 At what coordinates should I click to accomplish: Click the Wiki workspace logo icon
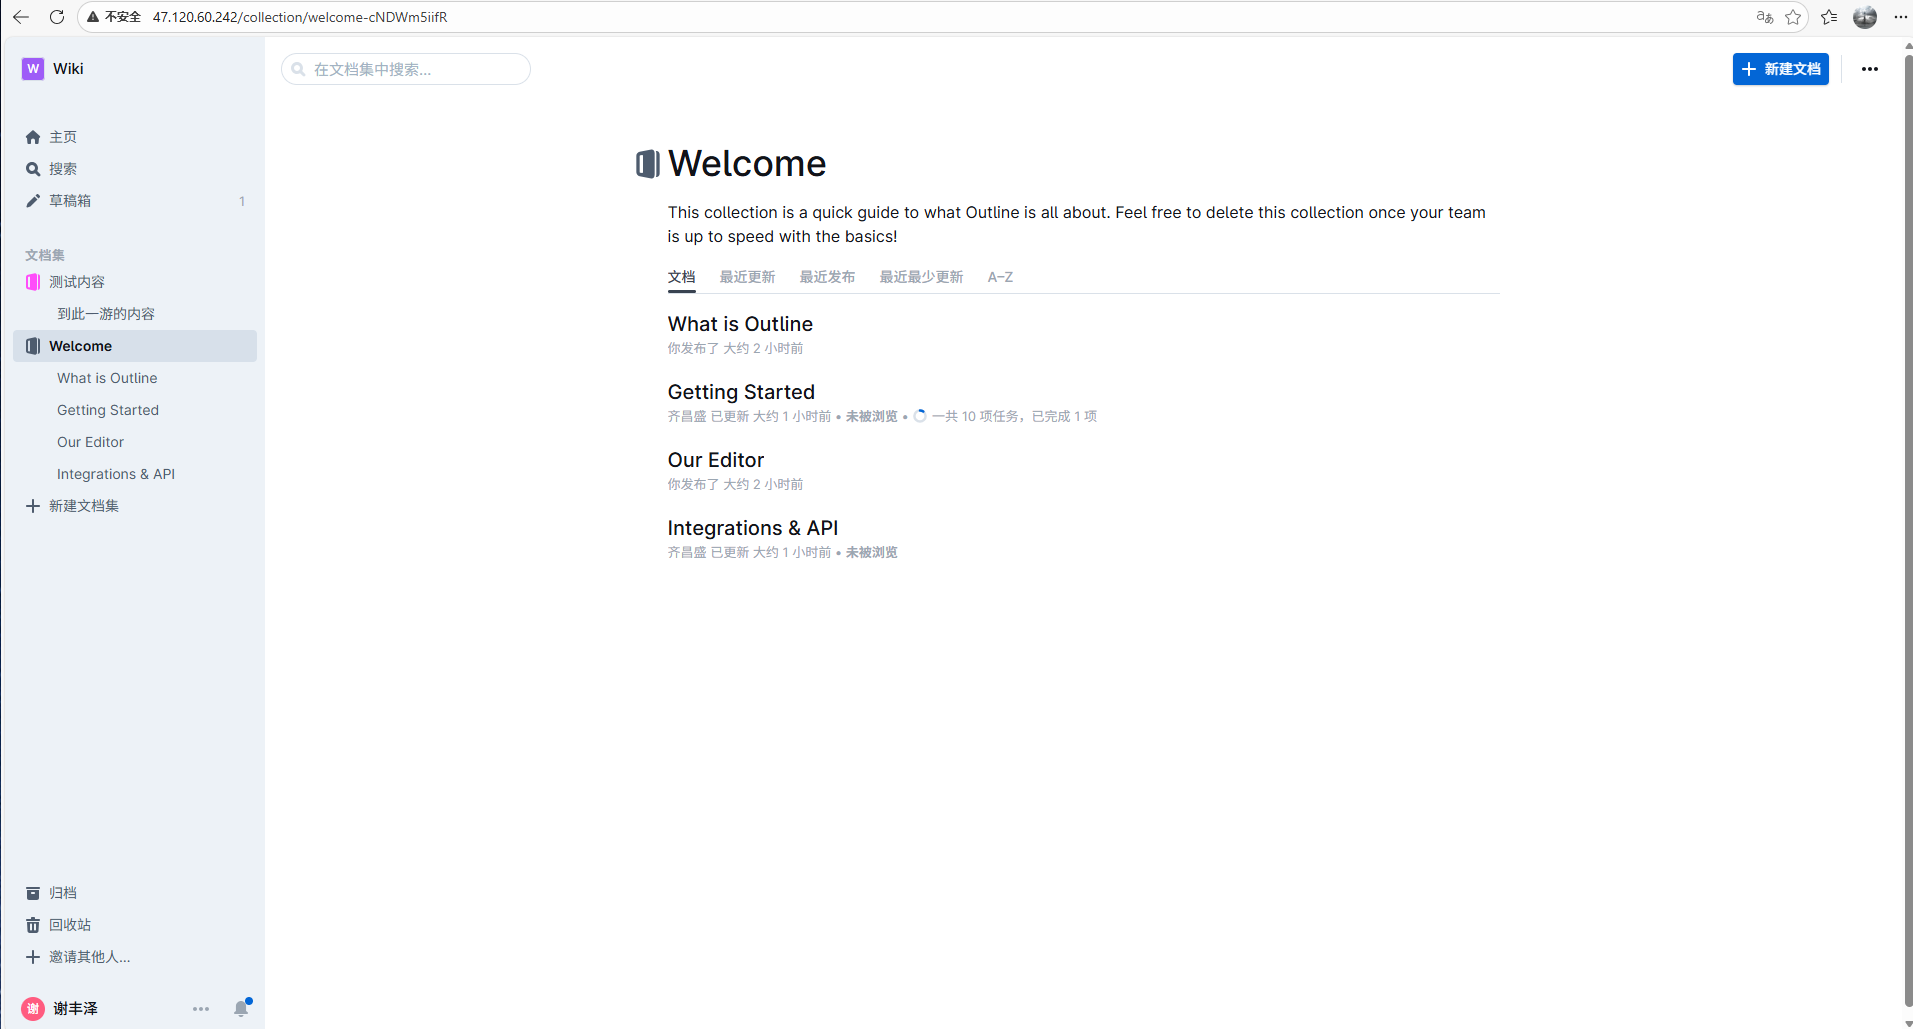33,68
